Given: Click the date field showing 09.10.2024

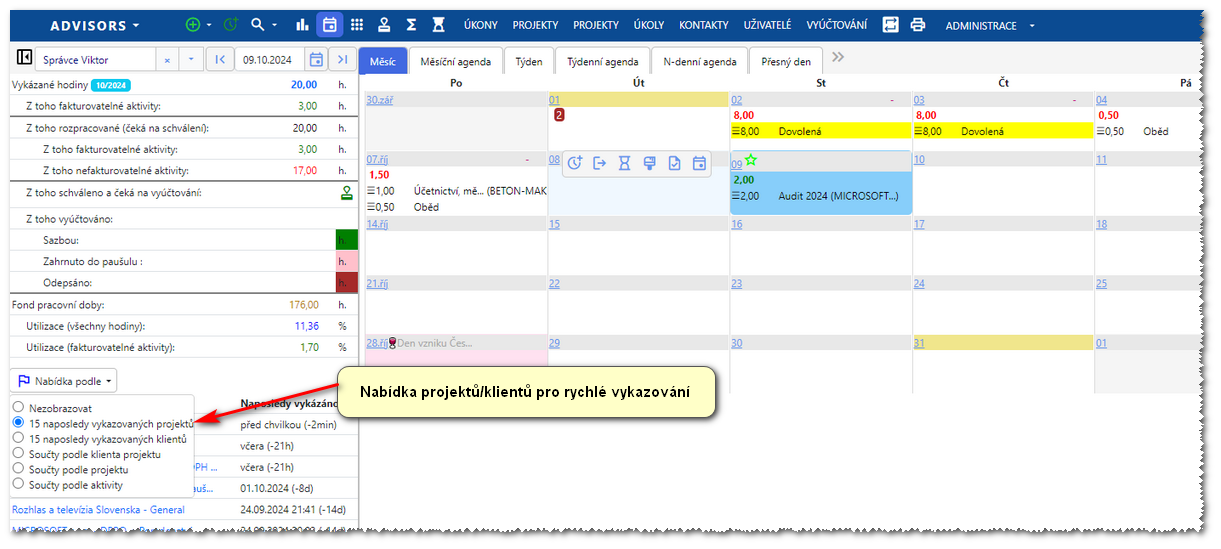Looking at the screenshot, I should pyautogui.click(x=271, y=60).
